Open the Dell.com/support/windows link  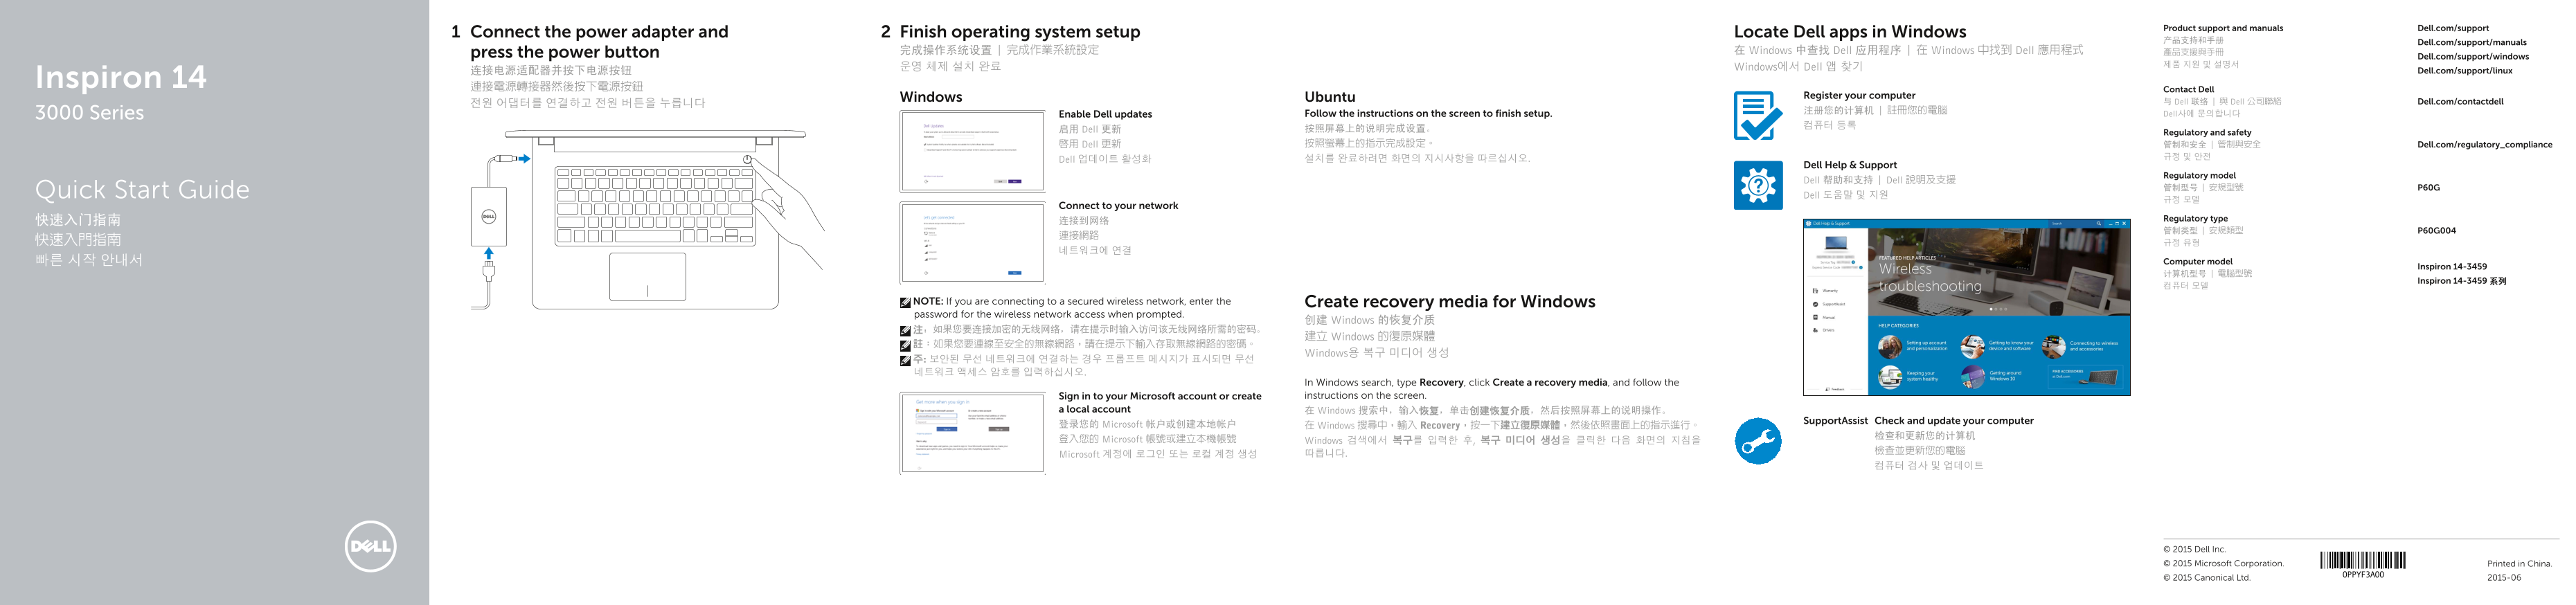coord(2472,56)
